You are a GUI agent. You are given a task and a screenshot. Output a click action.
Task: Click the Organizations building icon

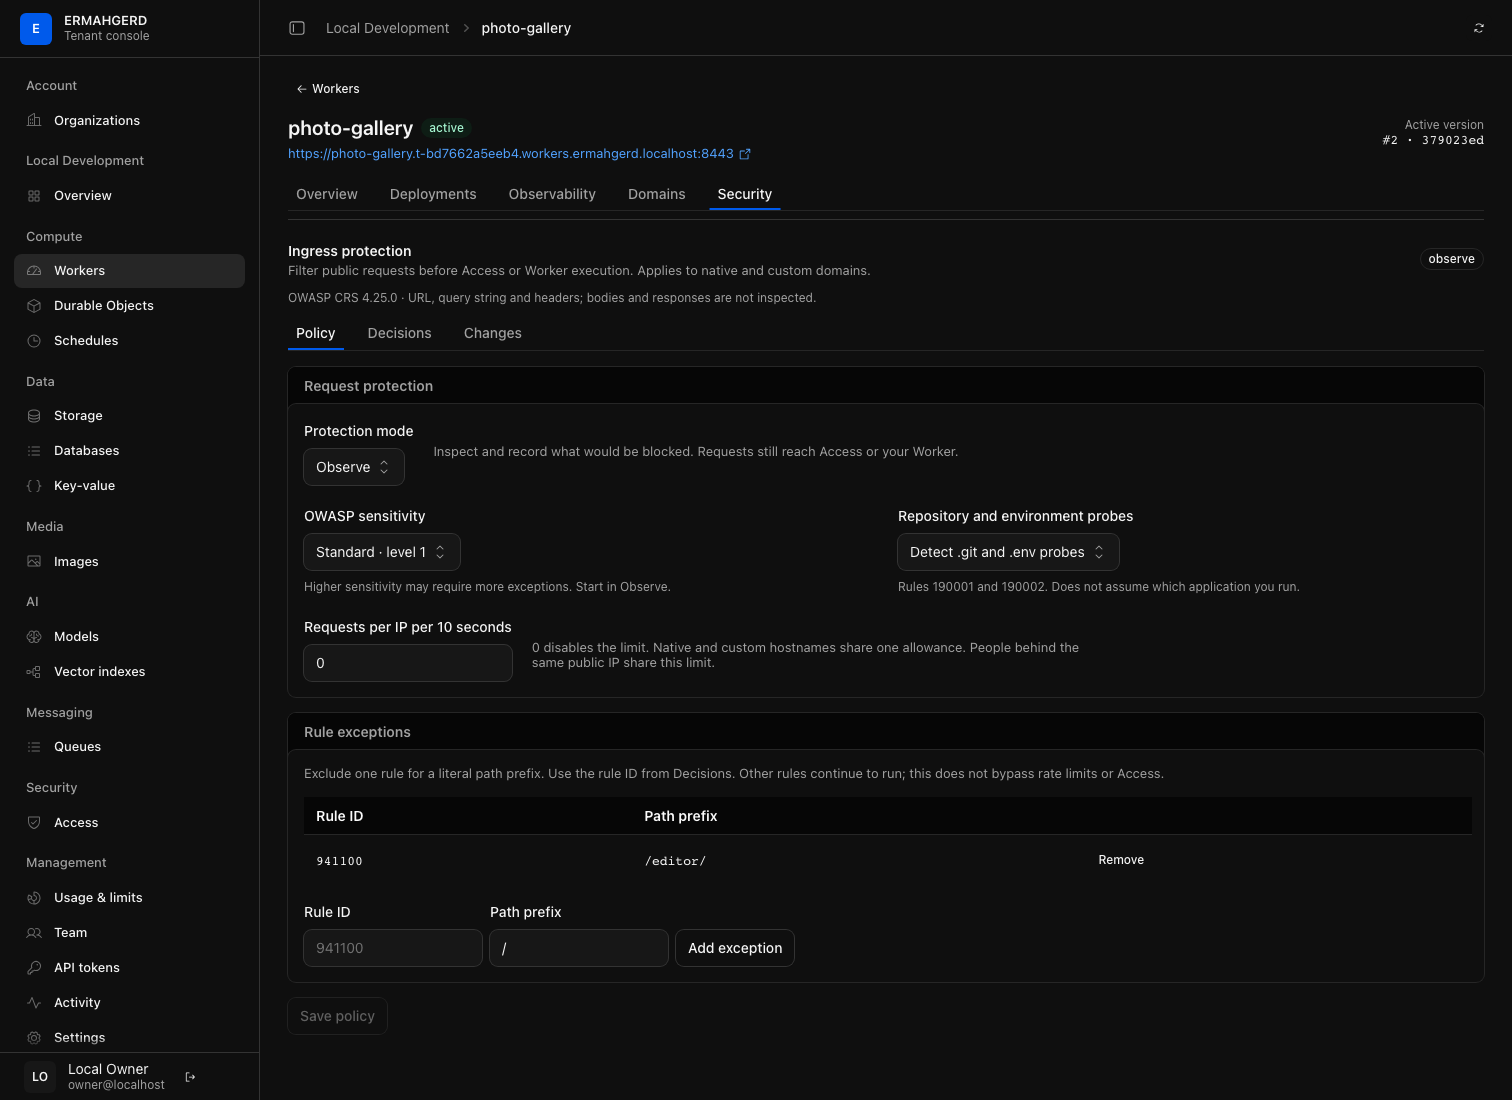click(x=34, y=121)
